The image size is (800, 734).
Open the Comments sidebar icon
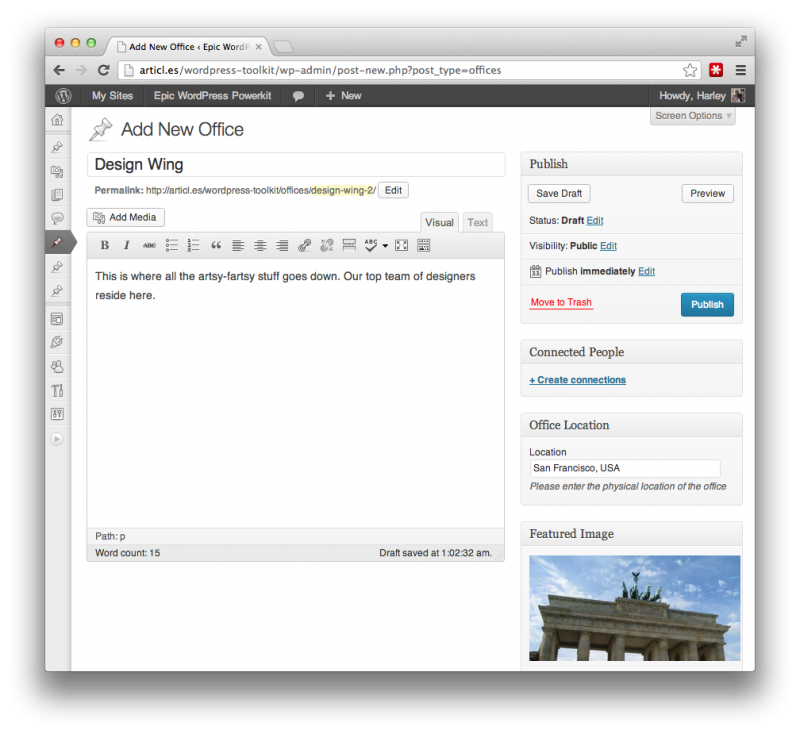[x=57, y=218]
